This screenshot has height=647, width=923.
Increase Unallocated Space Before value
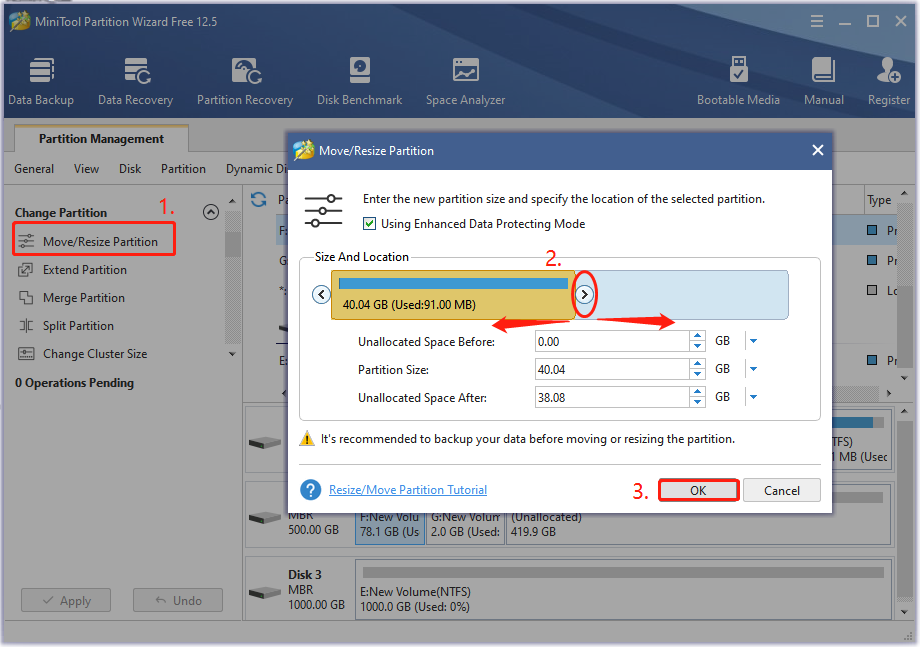pyautogui.click(x=698, y=336)
